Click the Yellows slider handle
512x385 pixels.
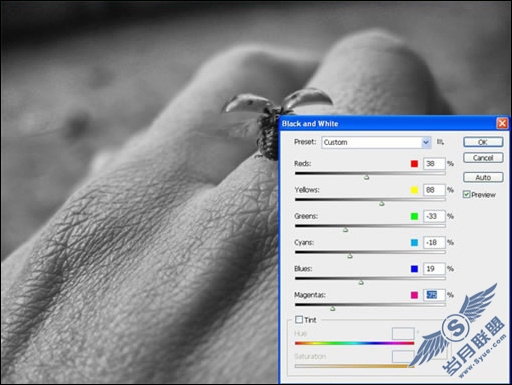pyautogui.click(x=382, y=203)
